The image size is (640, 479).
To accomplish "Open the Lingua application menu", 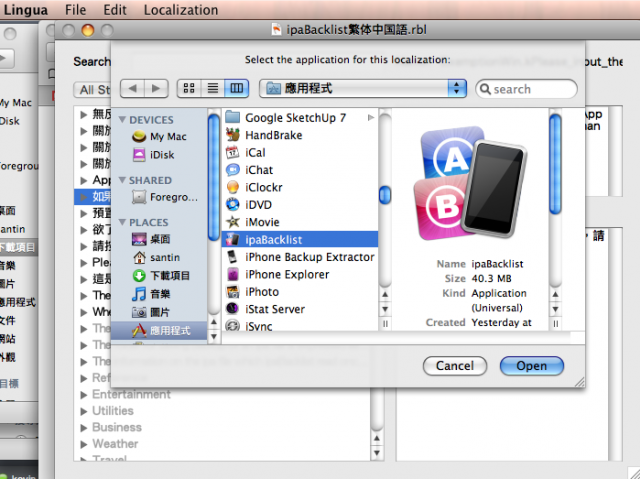I will click(x=25, y=9).
